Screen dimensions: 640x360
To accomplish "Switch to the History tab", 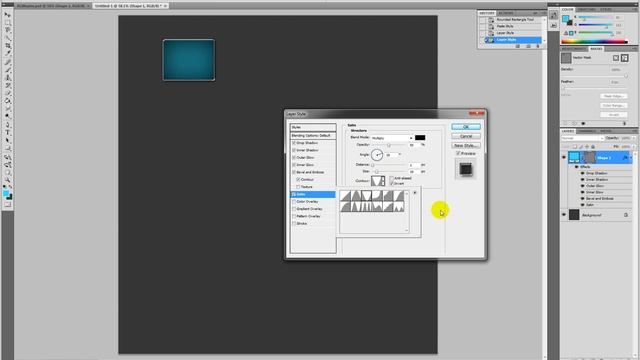I will (x=487, y=13).
